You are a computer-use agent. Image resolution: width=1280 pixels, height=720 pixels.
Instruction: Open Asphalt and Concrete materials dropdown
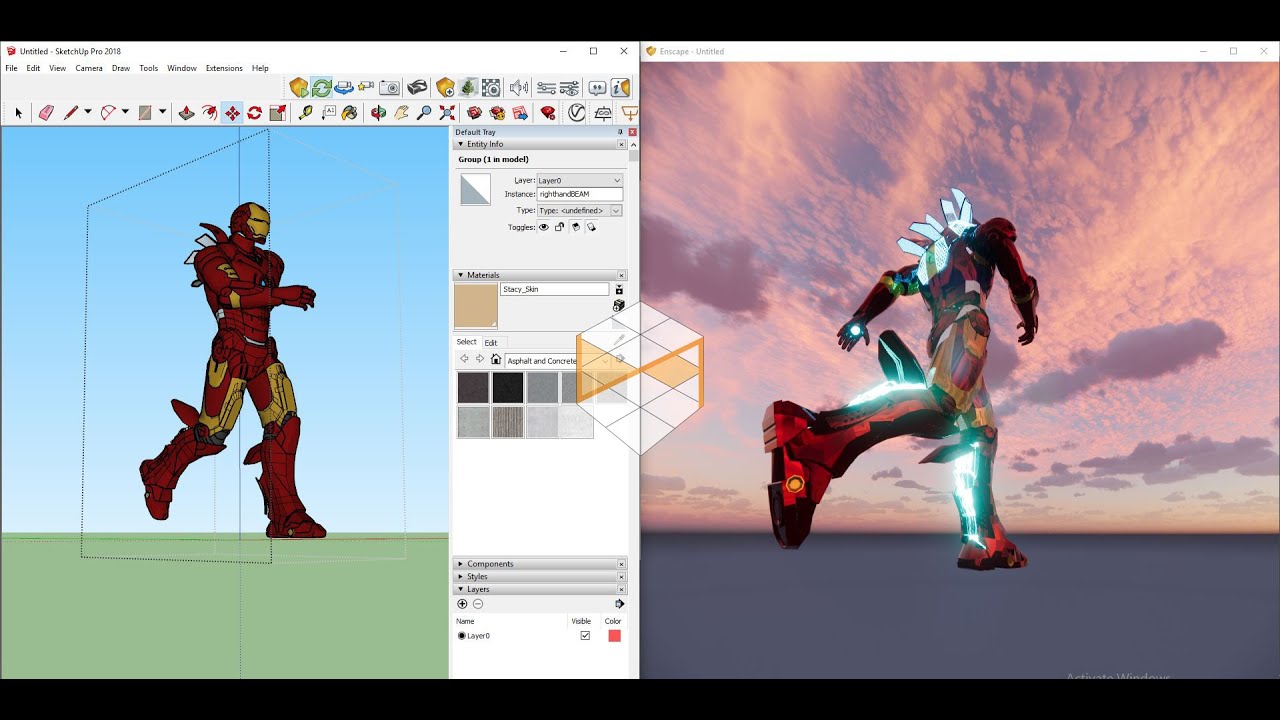pos(557,361)
